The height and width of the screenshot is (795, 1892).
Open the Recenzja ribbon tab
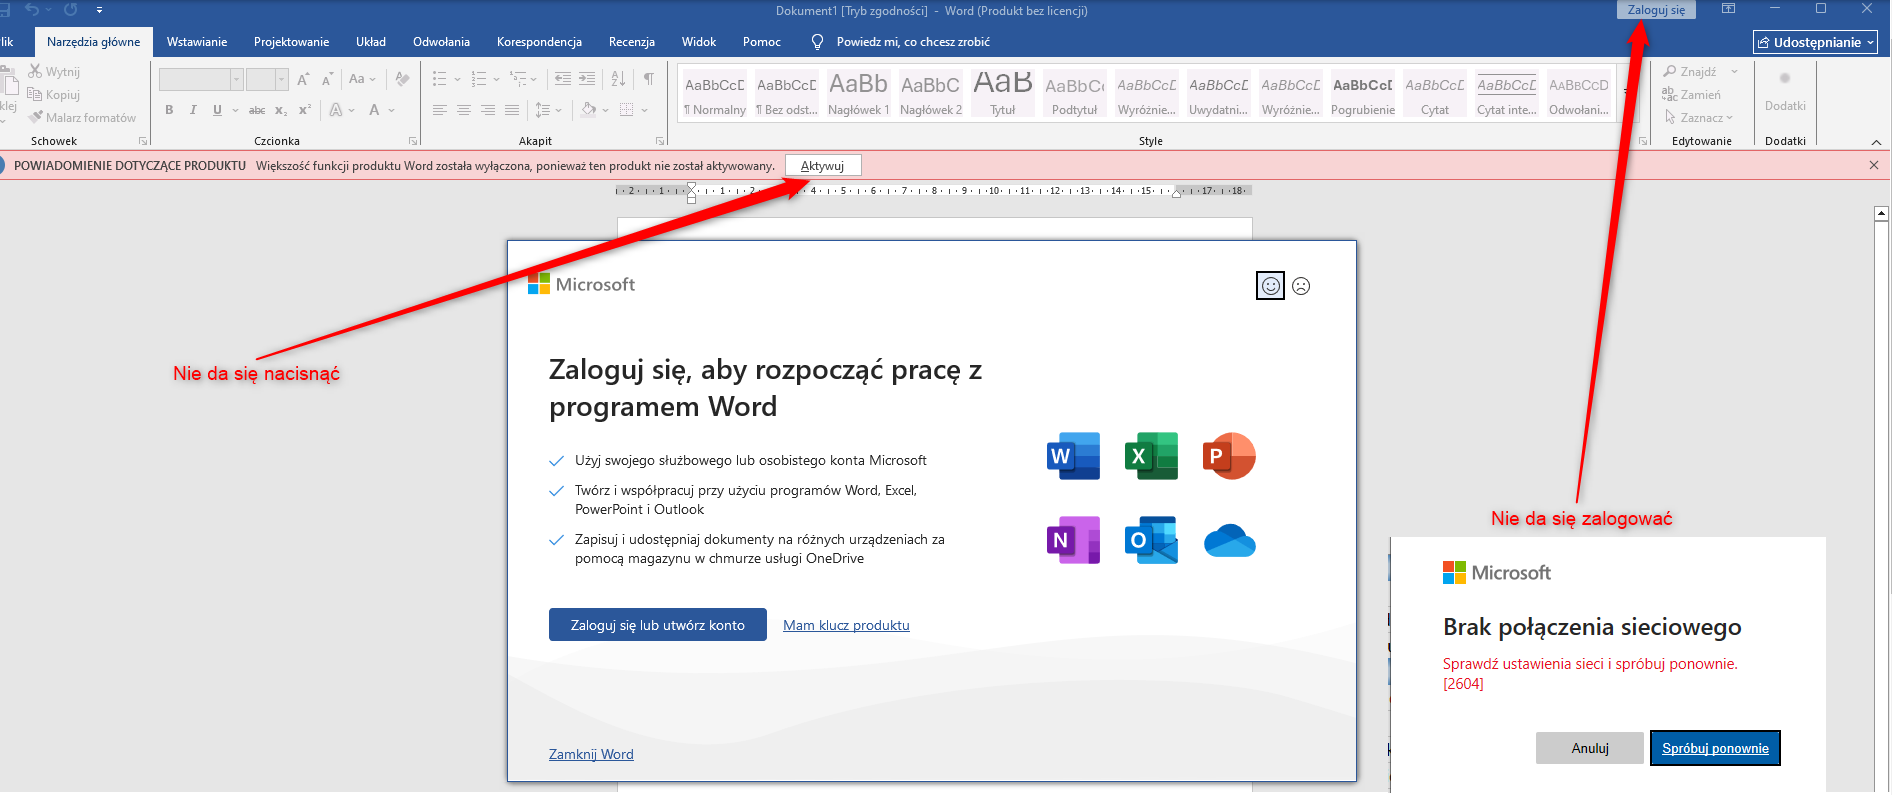[632, 42]
